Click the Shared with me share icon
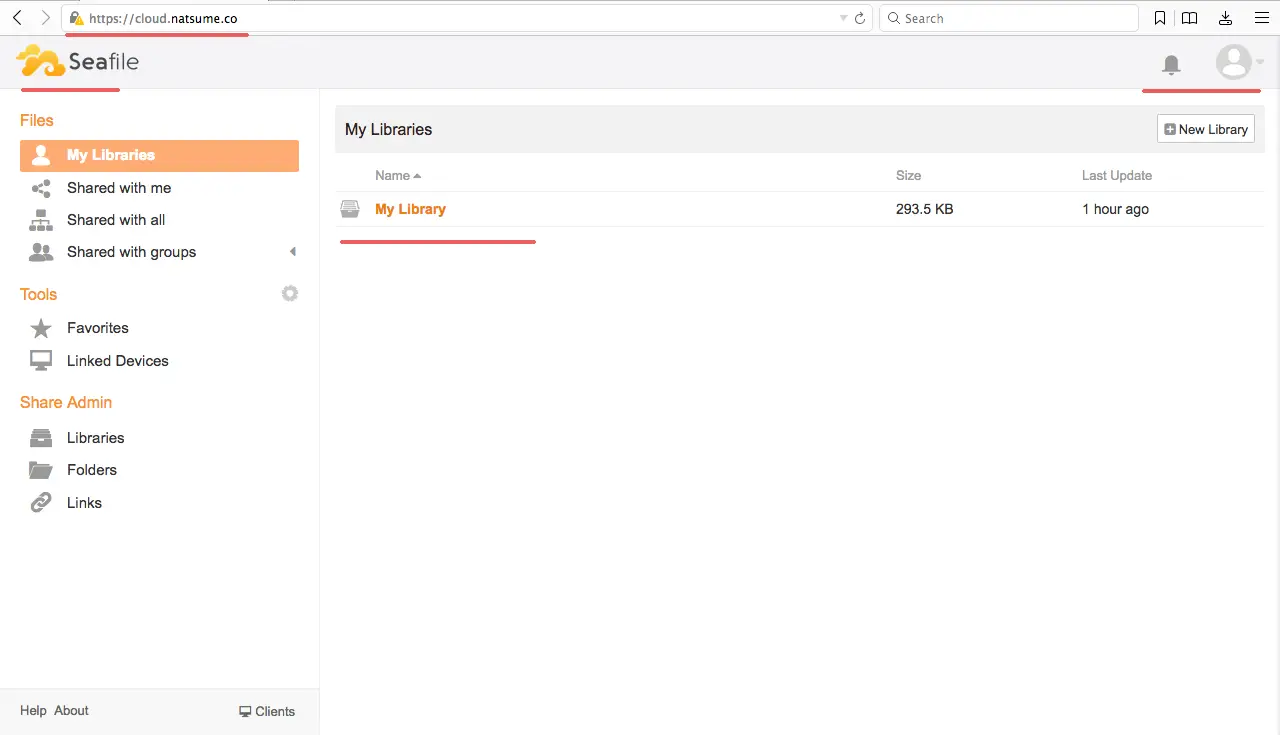Image resolution: width=1280 pixels, height=735 pixels. (x=41, y=188)
